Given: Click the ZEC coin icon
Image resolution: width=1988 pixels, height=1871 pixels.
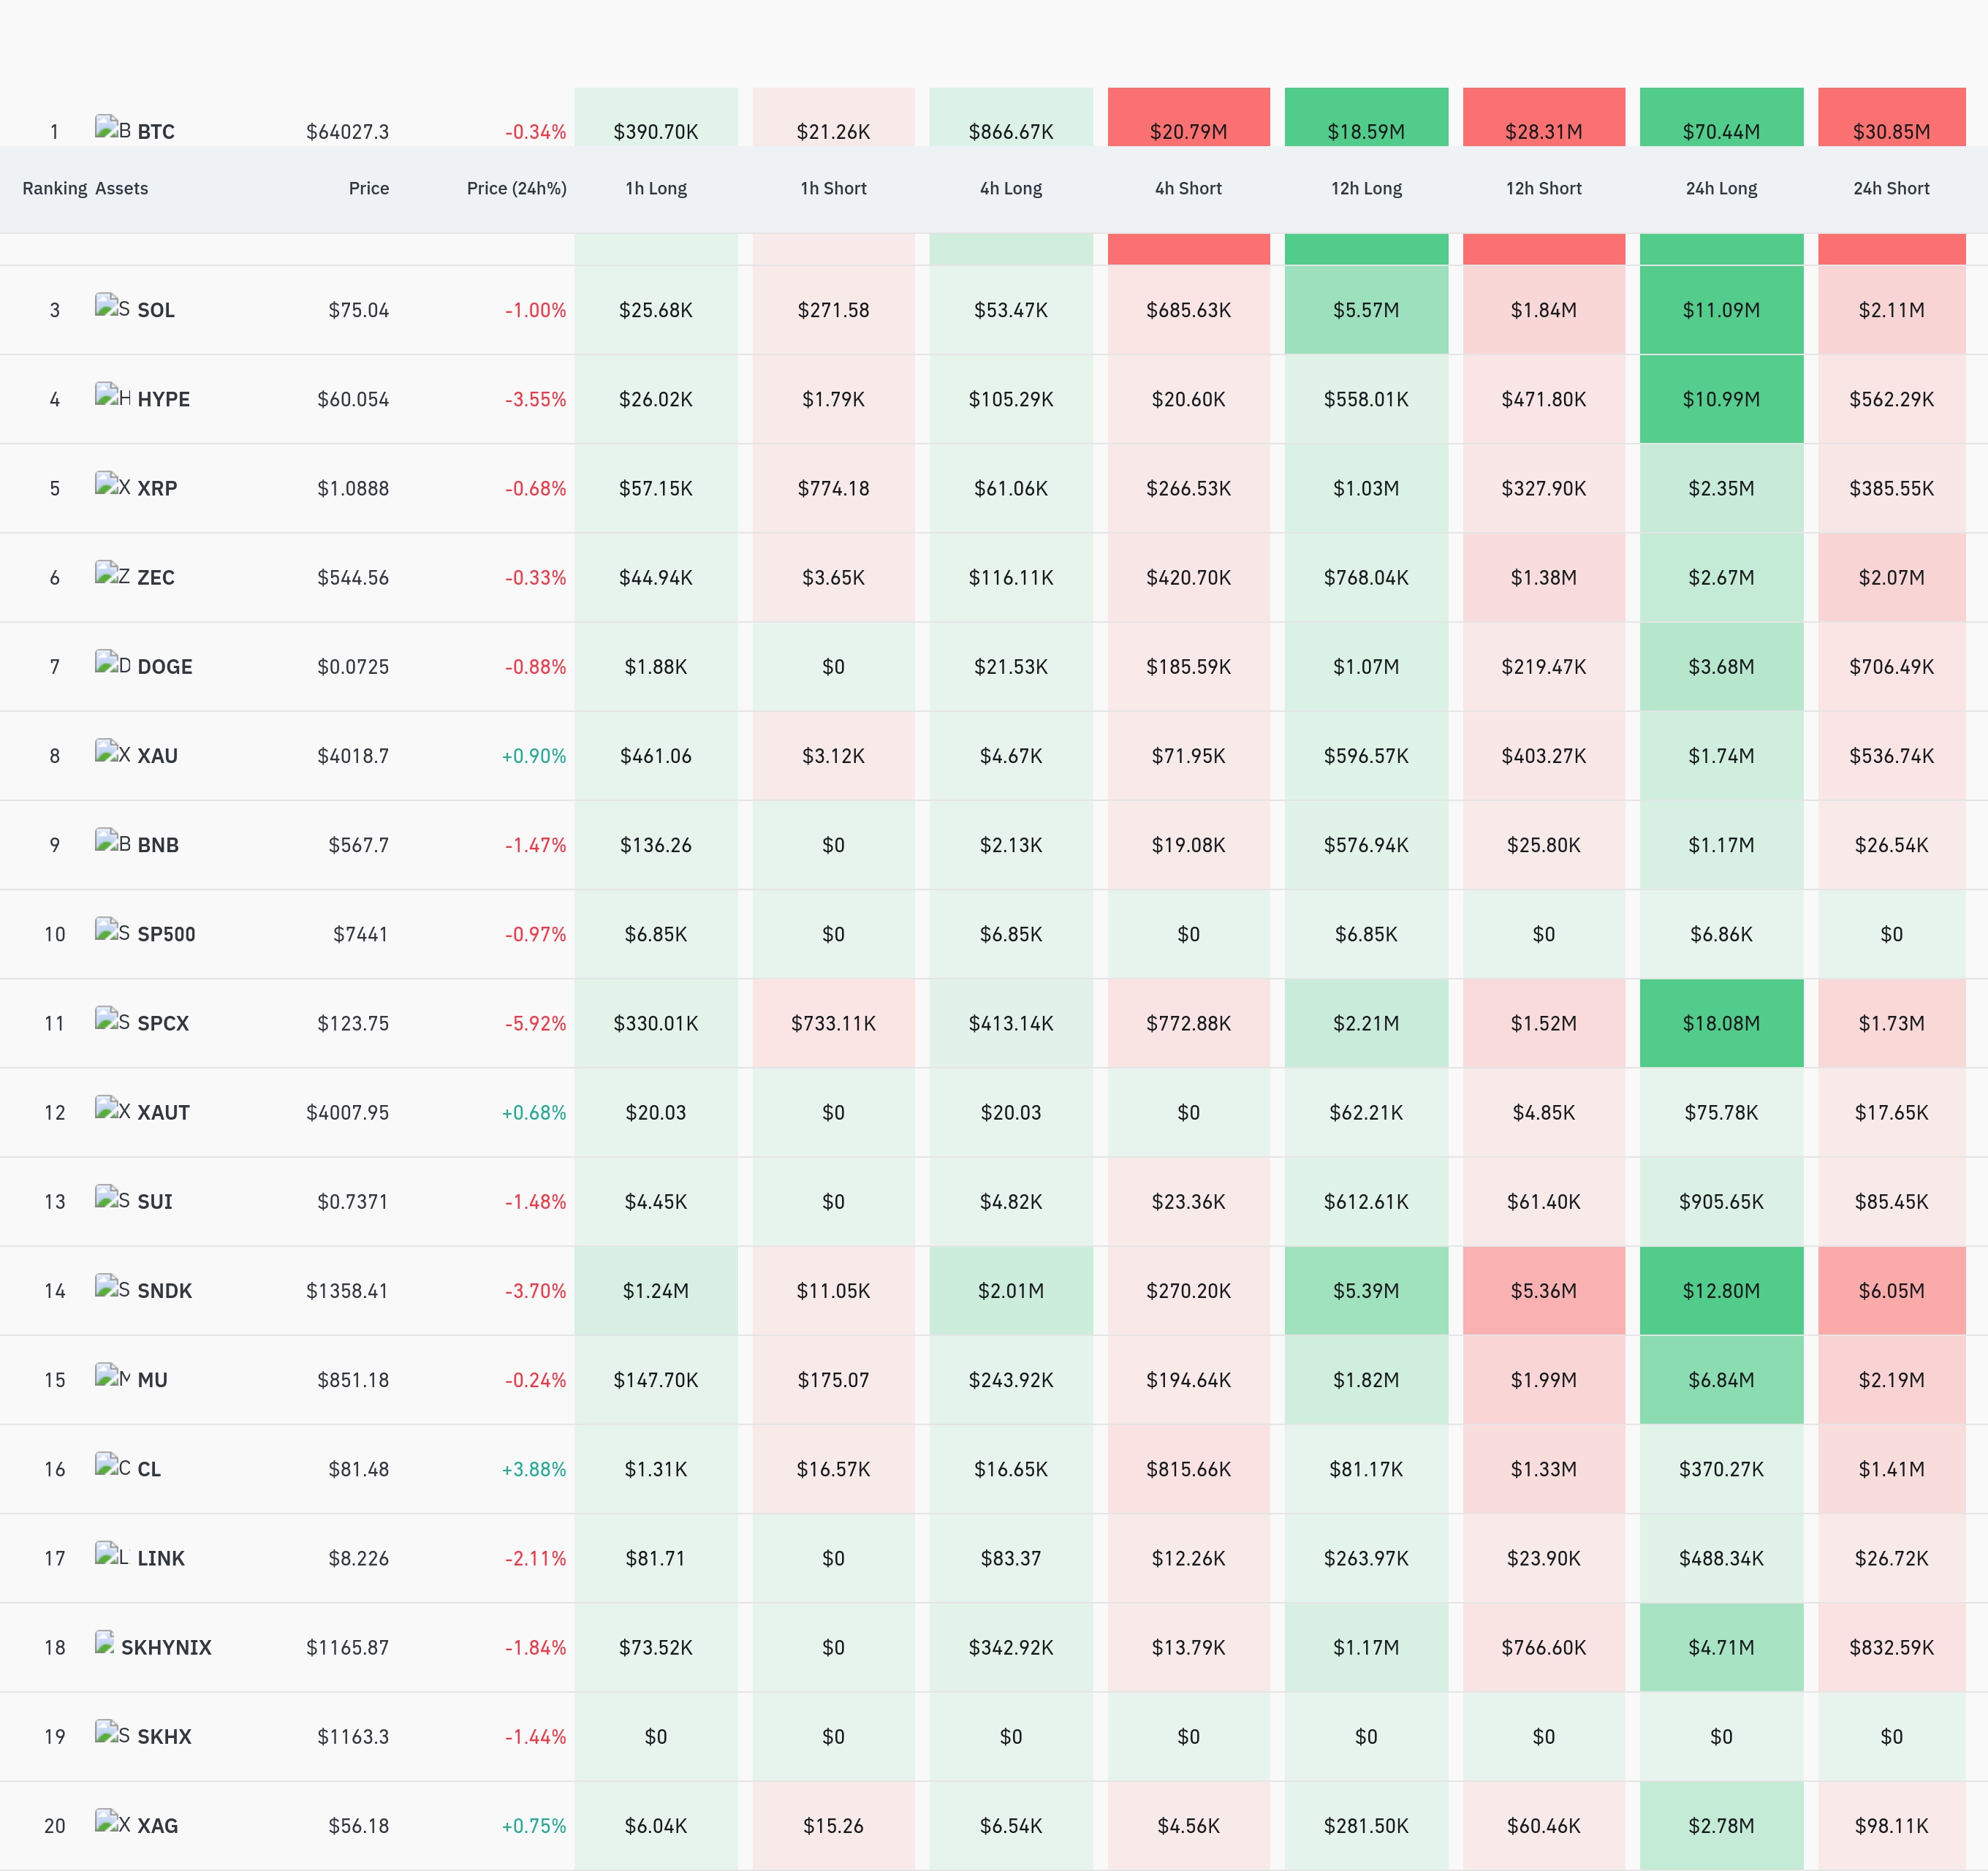Looking at the screenshot, I should [x=112, y=575].
